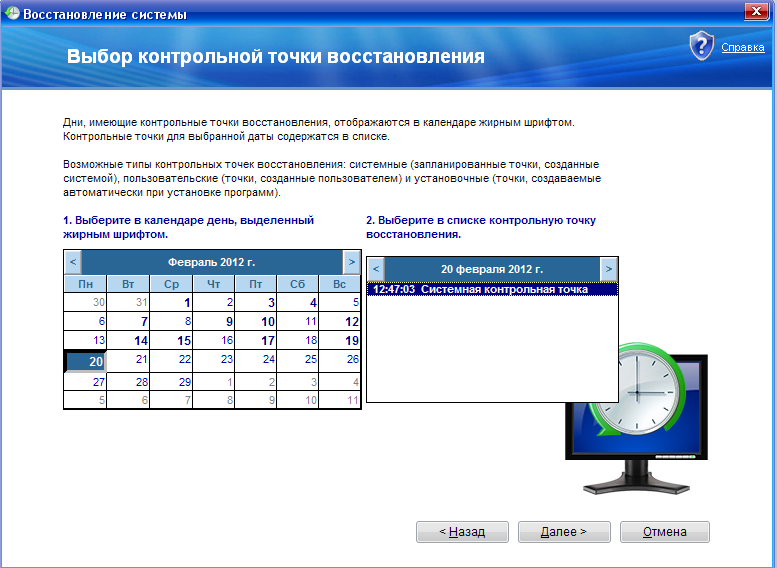Select grayed January 30 in calendar
The width and height of the screenshot is (777, 568).
tap(85, 302)
